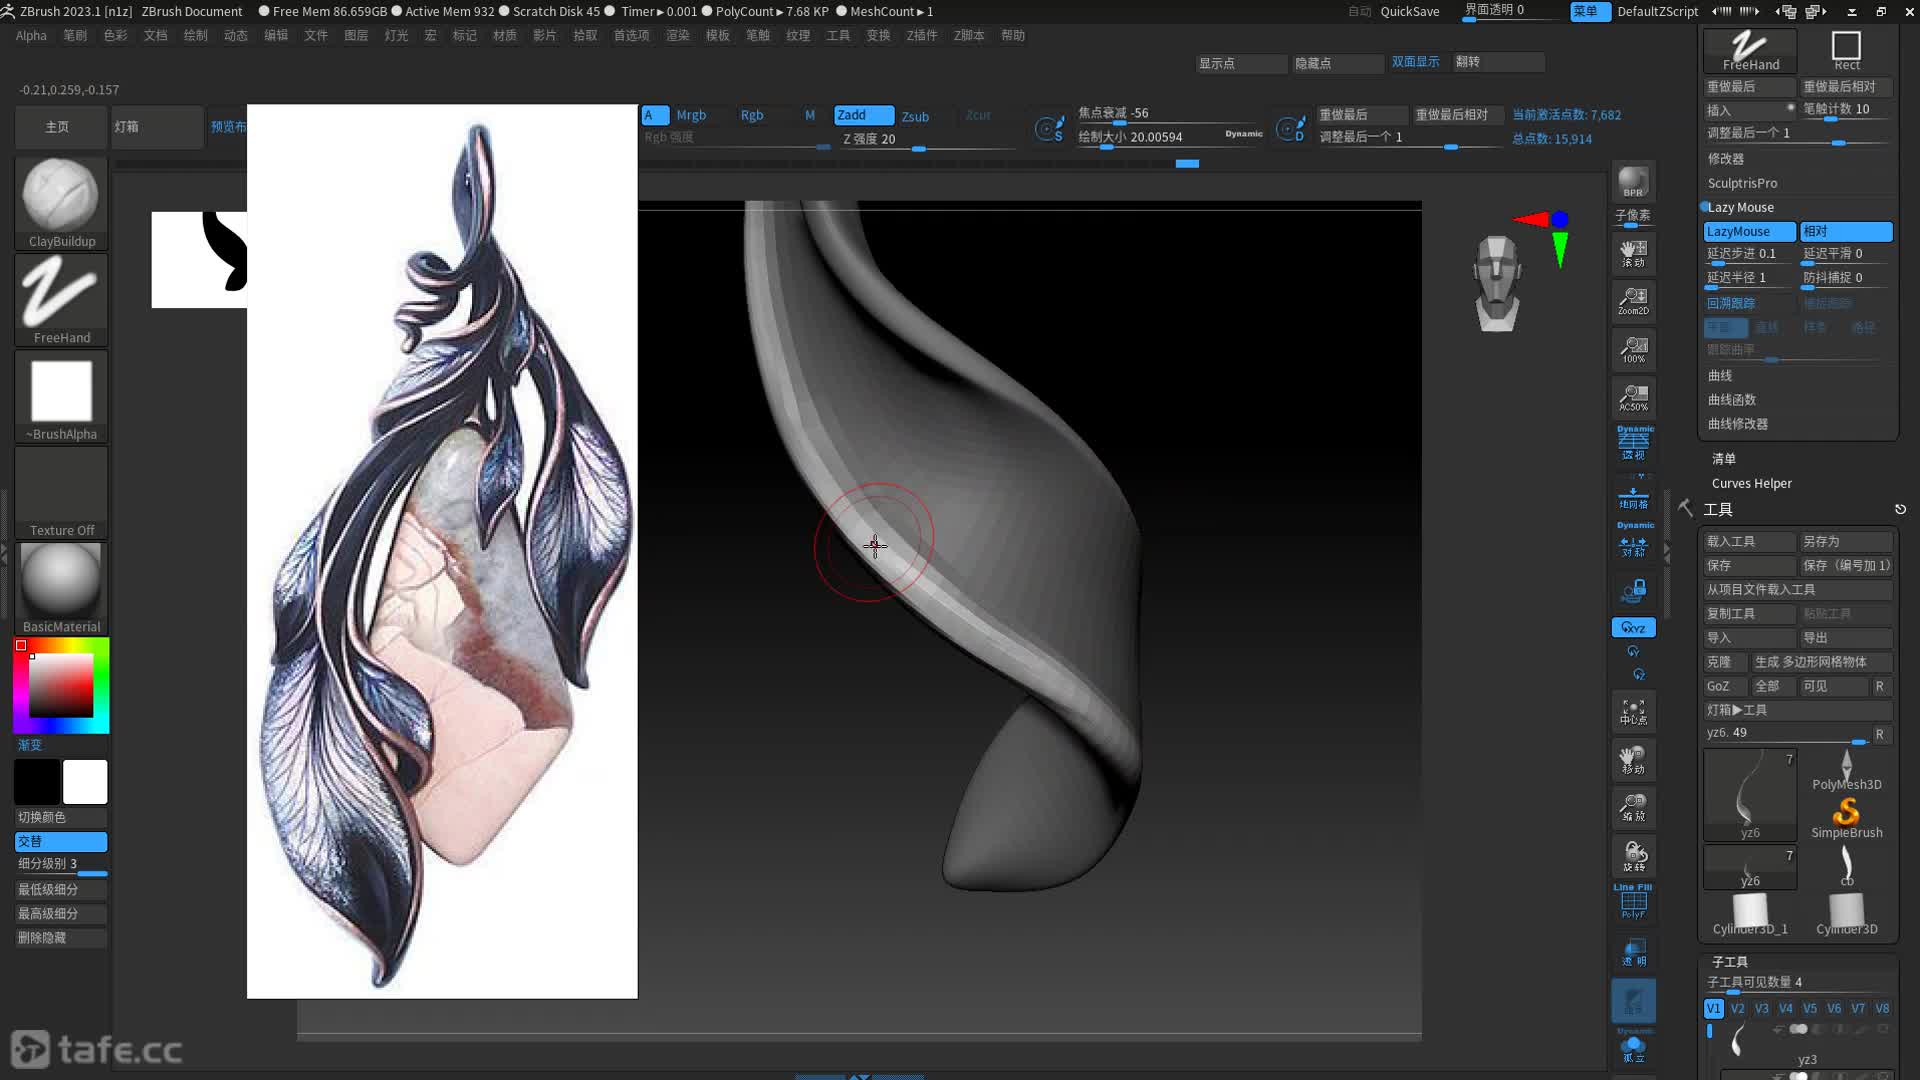Click the camera head orientation gizmo
This screenshot has height=1080, width=1920.
point(1497,283)
